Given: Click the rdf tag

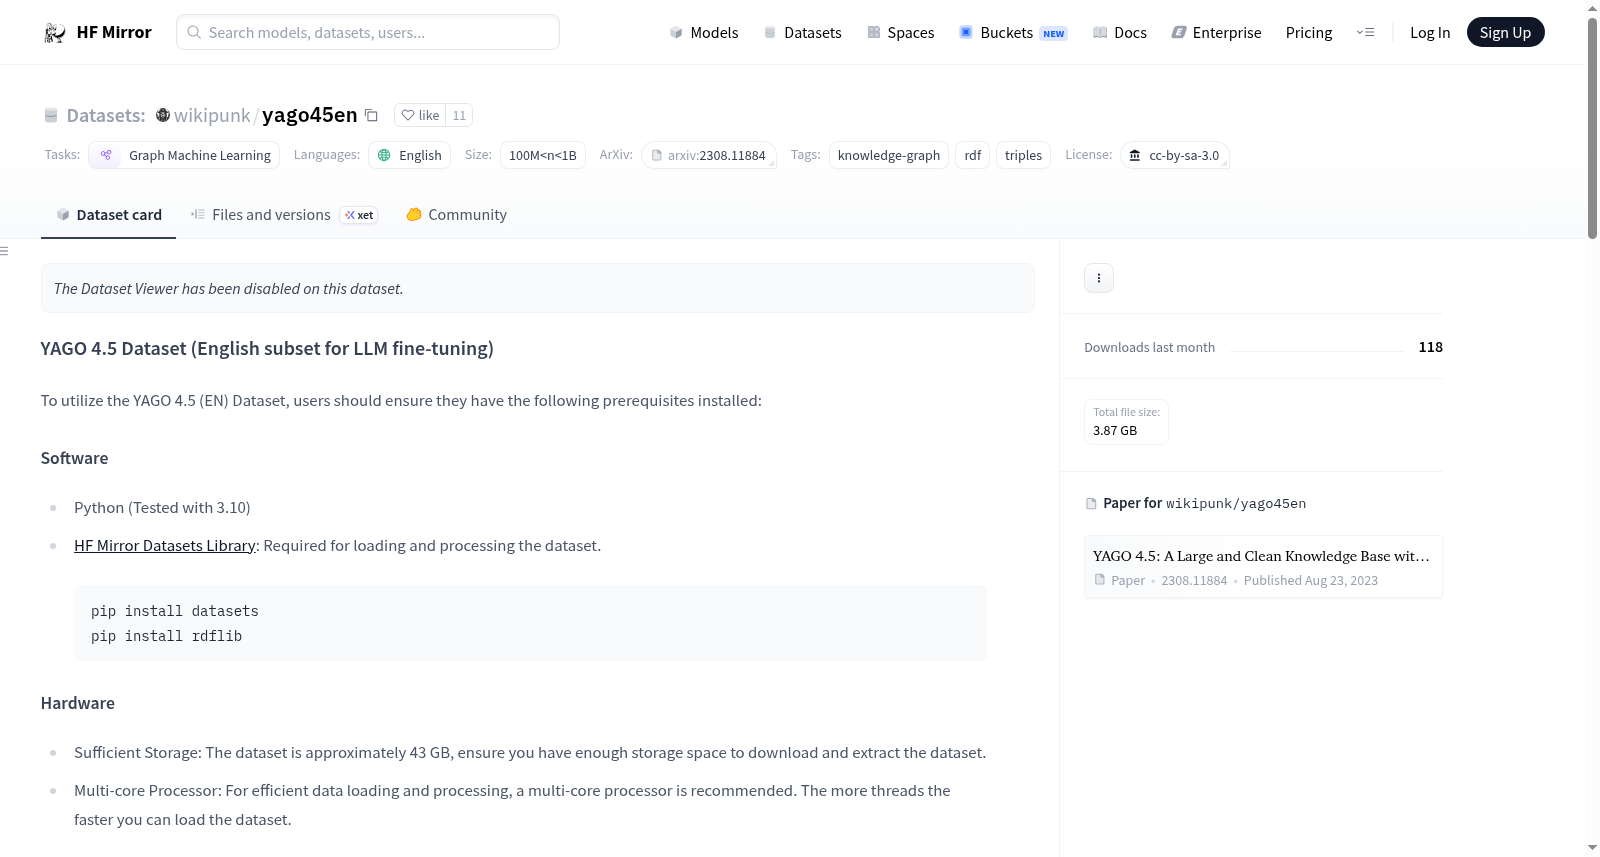Looking at the screenshot, I should [973, 155].
